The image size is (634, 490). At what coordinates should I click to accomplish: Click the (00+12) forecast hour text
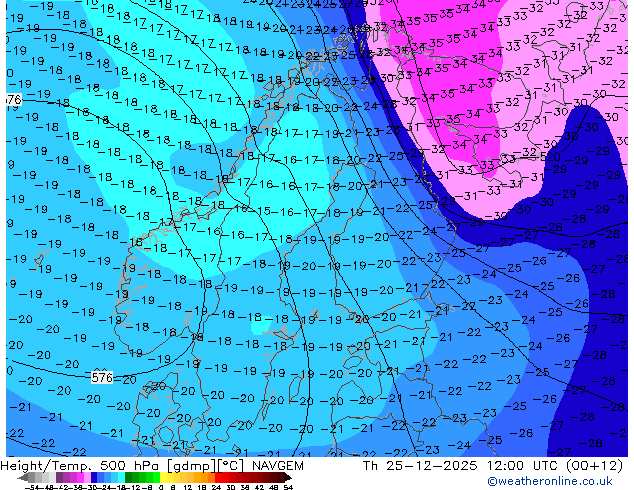click(x=594, y=466)
